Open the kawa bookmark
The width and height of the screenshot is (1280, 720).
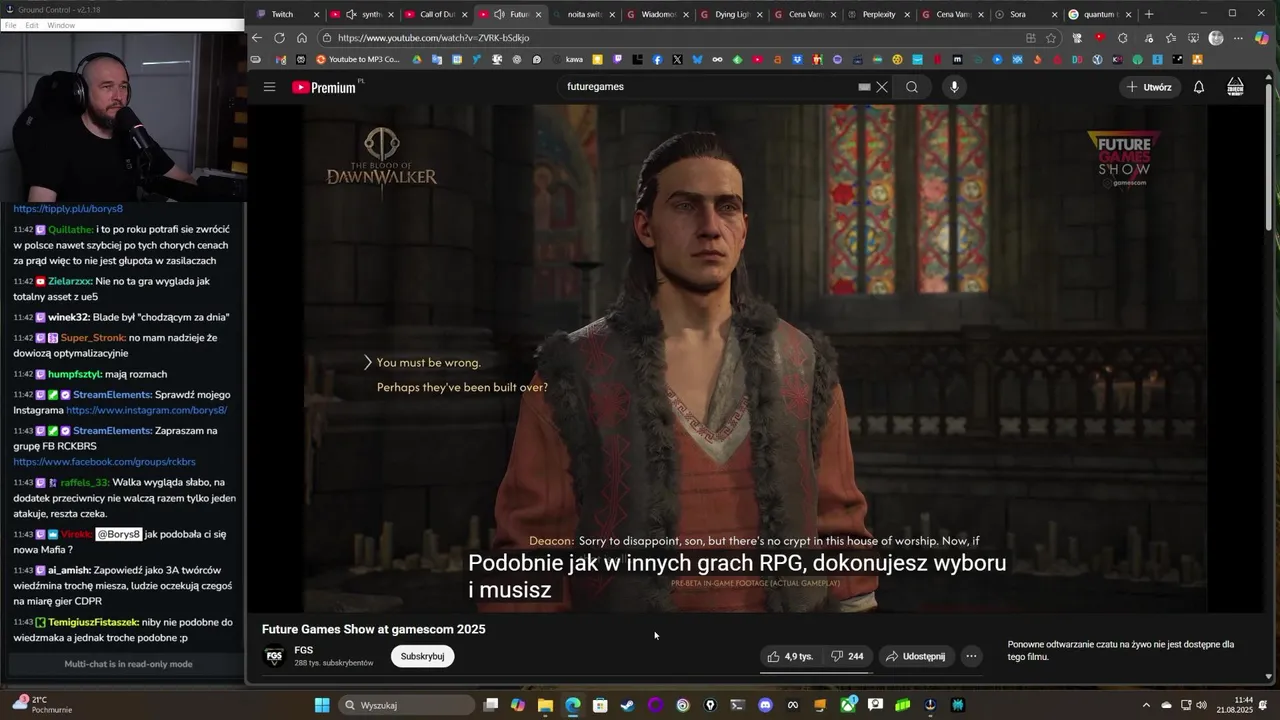click(x=568, y=59)
